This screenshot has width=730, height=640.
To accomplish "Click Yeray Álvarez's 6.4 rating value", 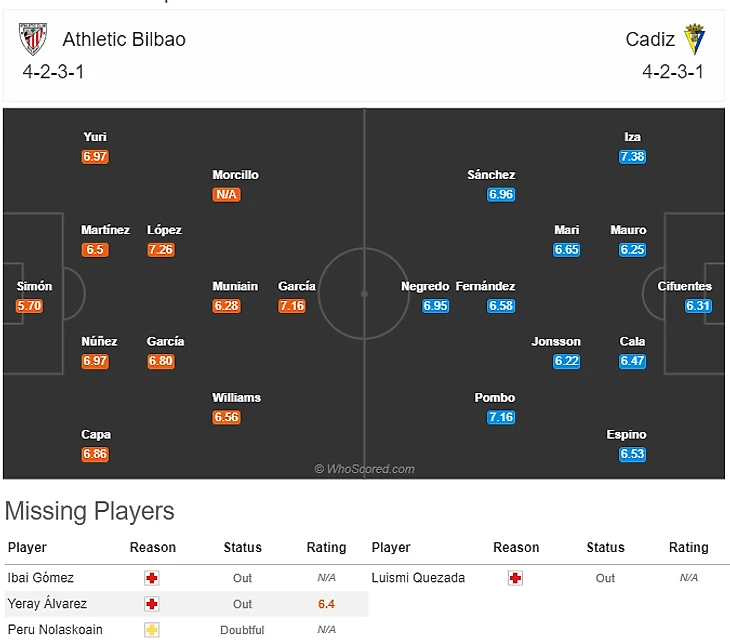I will pos(326,604).
